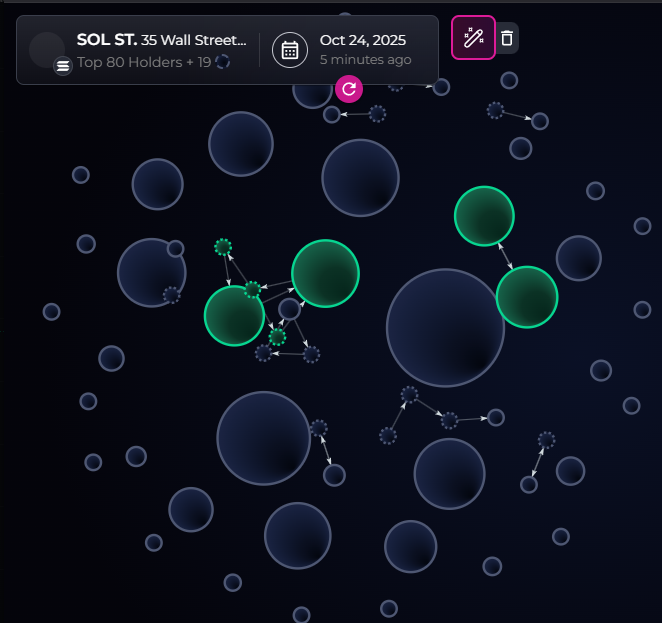Select dotted bubble touching bottom-center large bubble
Screen dimensions: 662x623
point(319,428)
